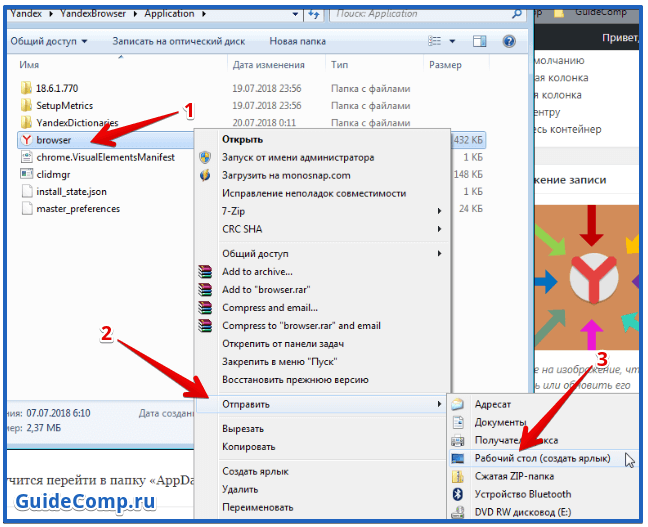Click the master_preferences file icon
Viewport: 648px width, 527px height.
pos(27,209)
